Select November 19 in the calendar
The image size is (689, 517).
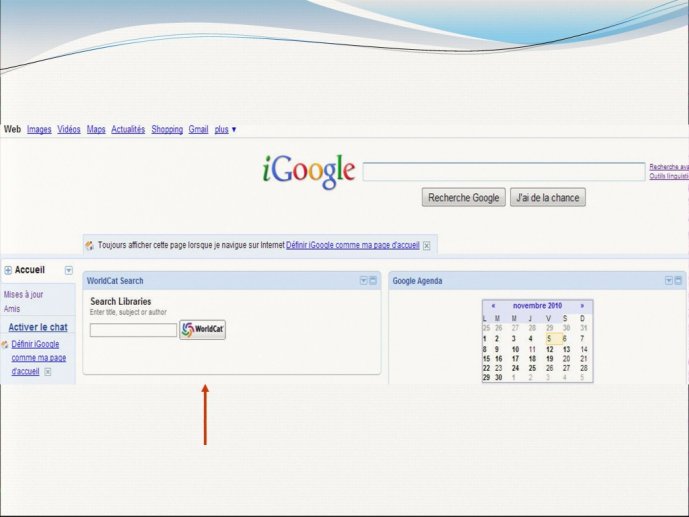(550, 359)
